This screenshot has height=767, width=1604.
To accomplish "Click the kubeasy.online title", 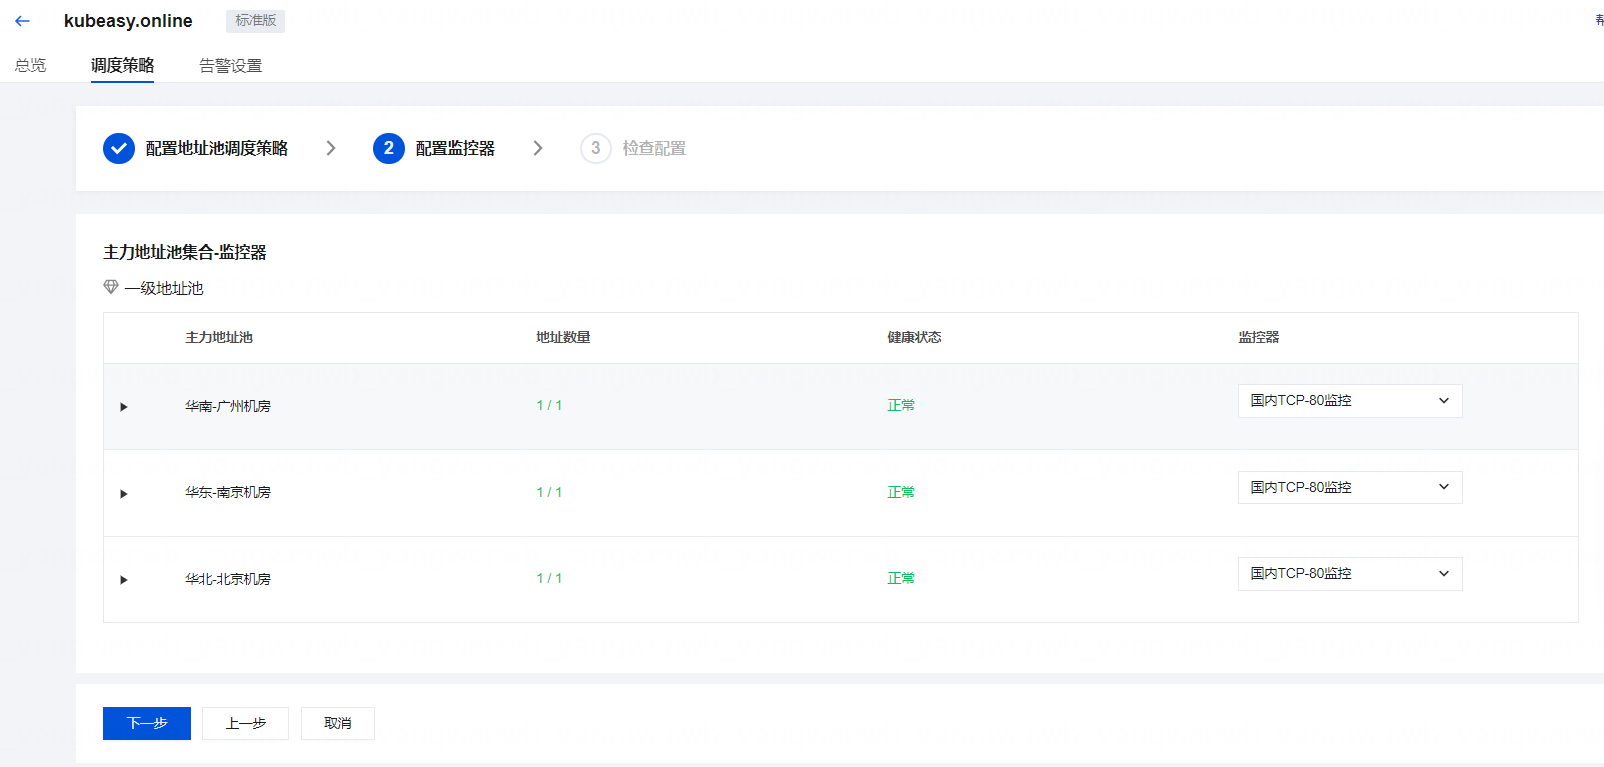I will point(128,21).
